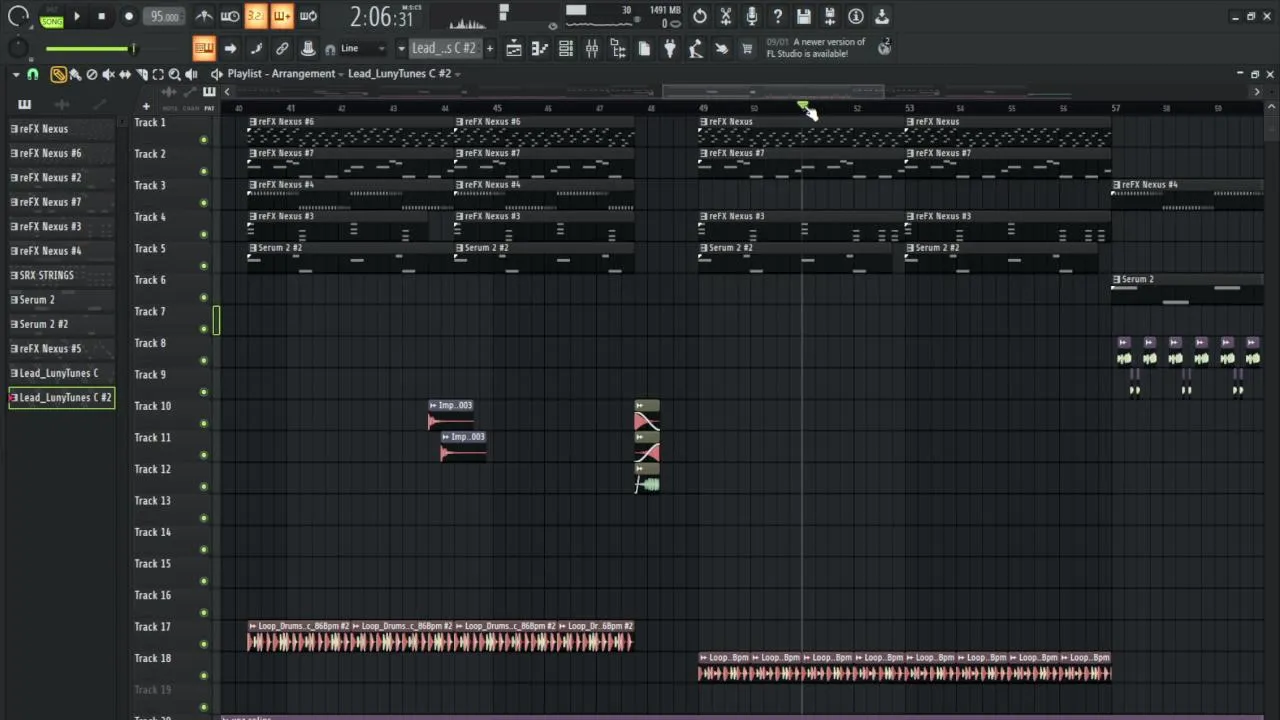Open the Piano roll view icon
The width and height of the screenshot is (1280, 720).
point(539,48)
